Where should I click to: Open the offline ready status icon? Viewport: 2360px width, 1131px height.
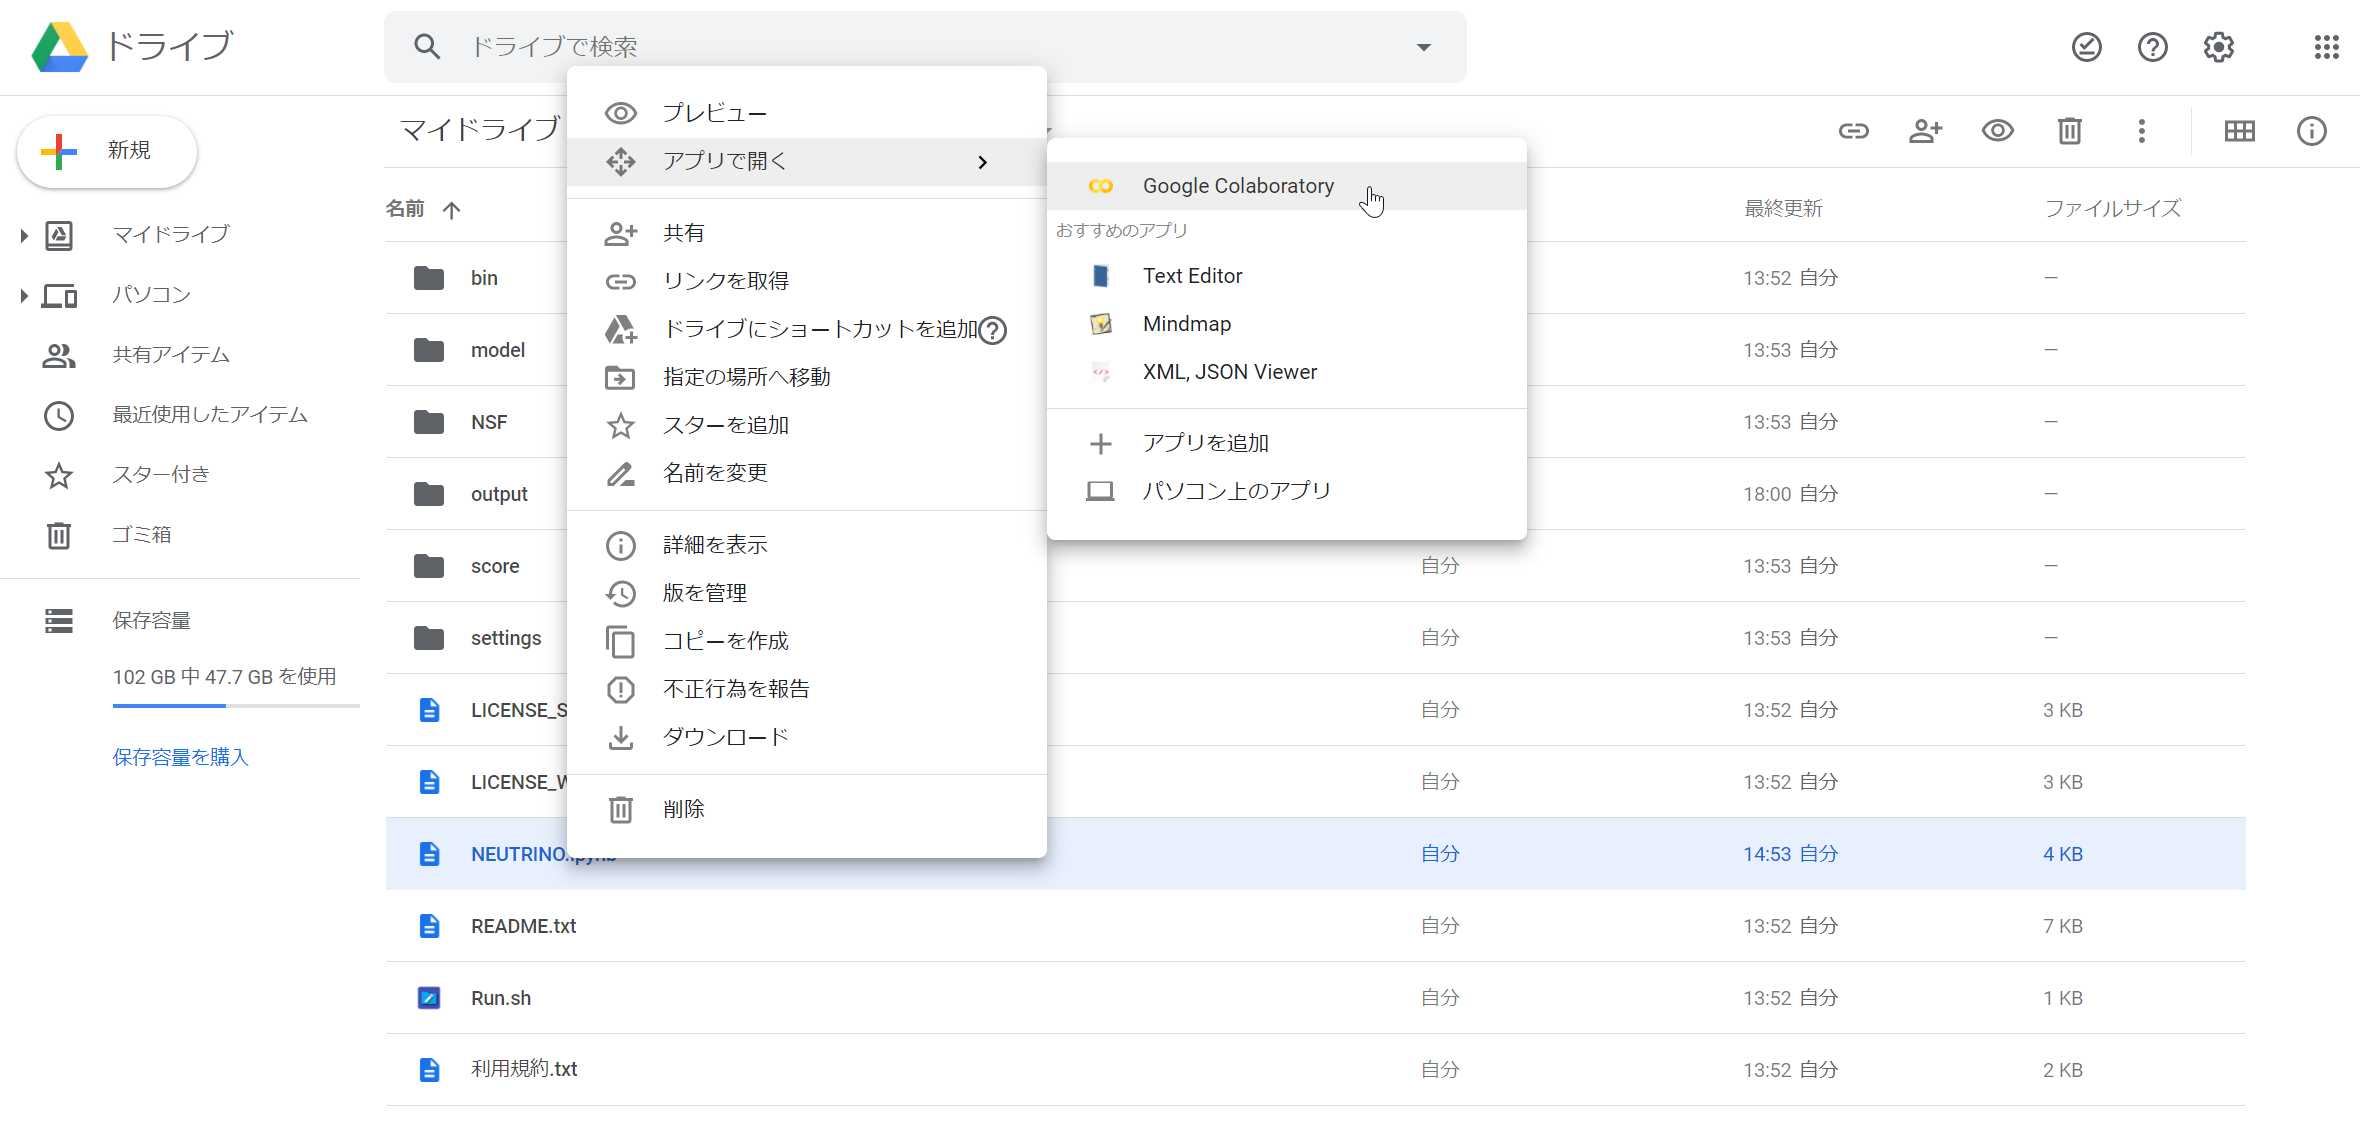coord(2087,47)
